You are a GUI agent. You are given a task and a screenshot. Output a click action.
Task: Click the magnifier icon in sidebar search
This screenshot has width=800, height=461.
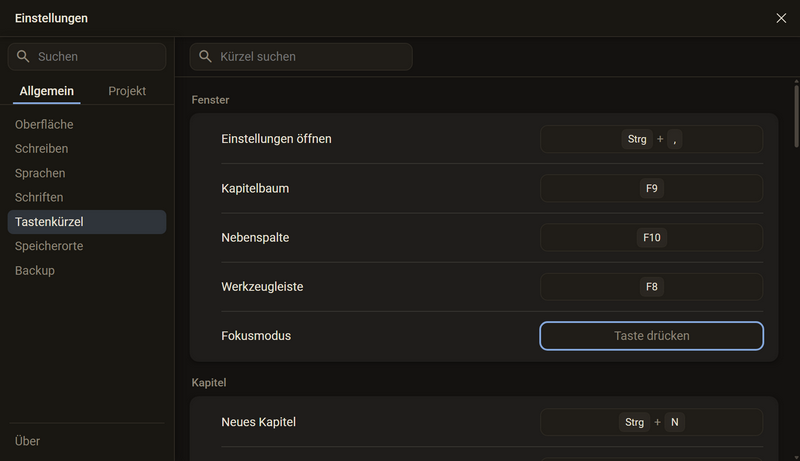[23, 56]
